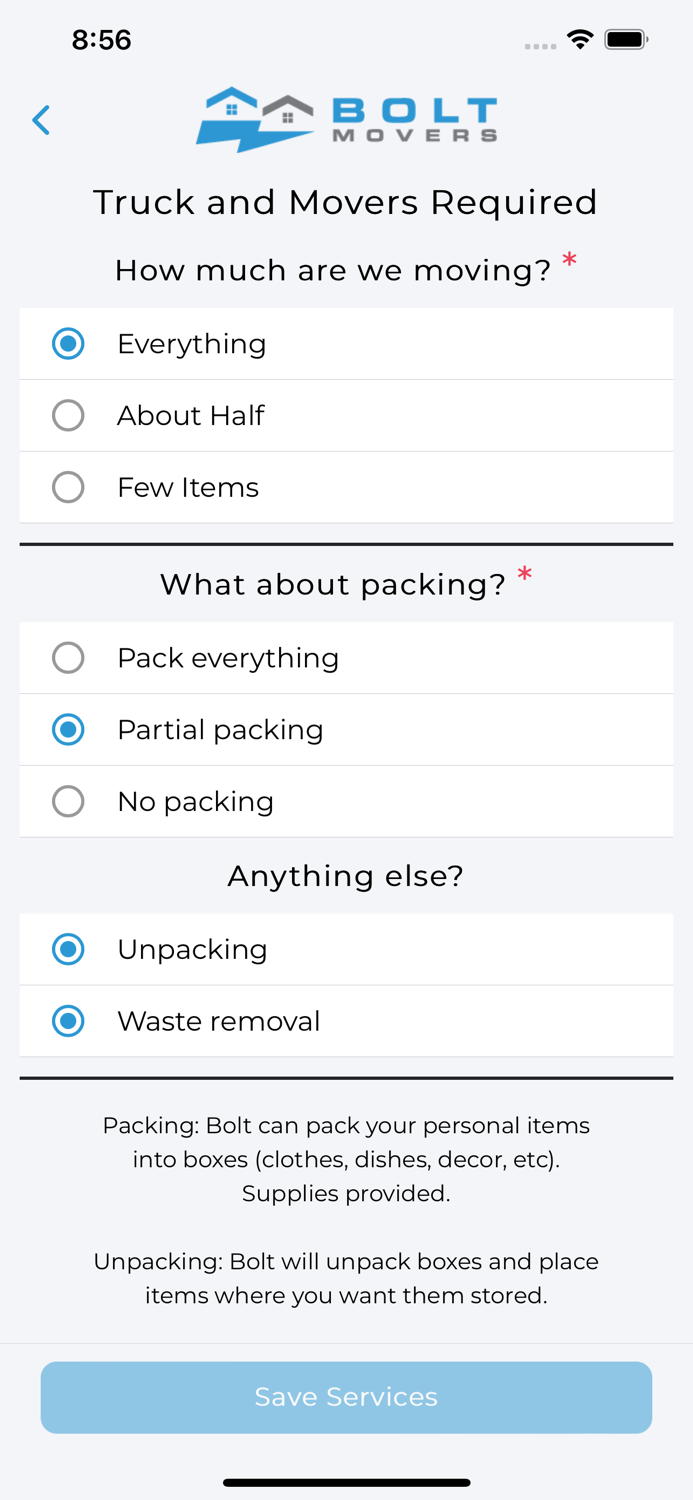Select Few Items radio button
The height and width of the screenshot is (1500, 693).
pyautogui.click(x=68, y=488)
